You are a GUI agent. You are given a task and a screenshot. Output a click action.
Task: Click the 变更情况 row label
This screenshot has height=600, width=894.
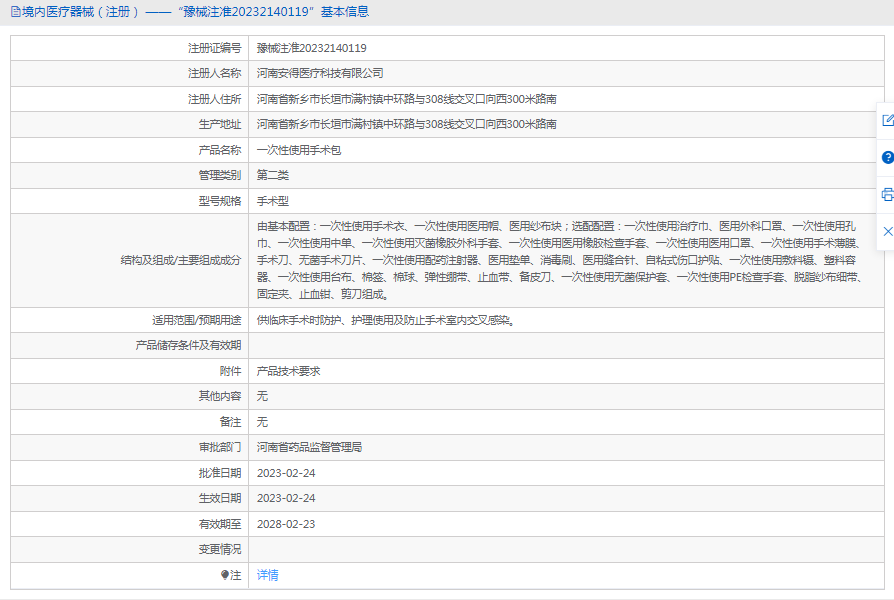[x=220, y=549]
